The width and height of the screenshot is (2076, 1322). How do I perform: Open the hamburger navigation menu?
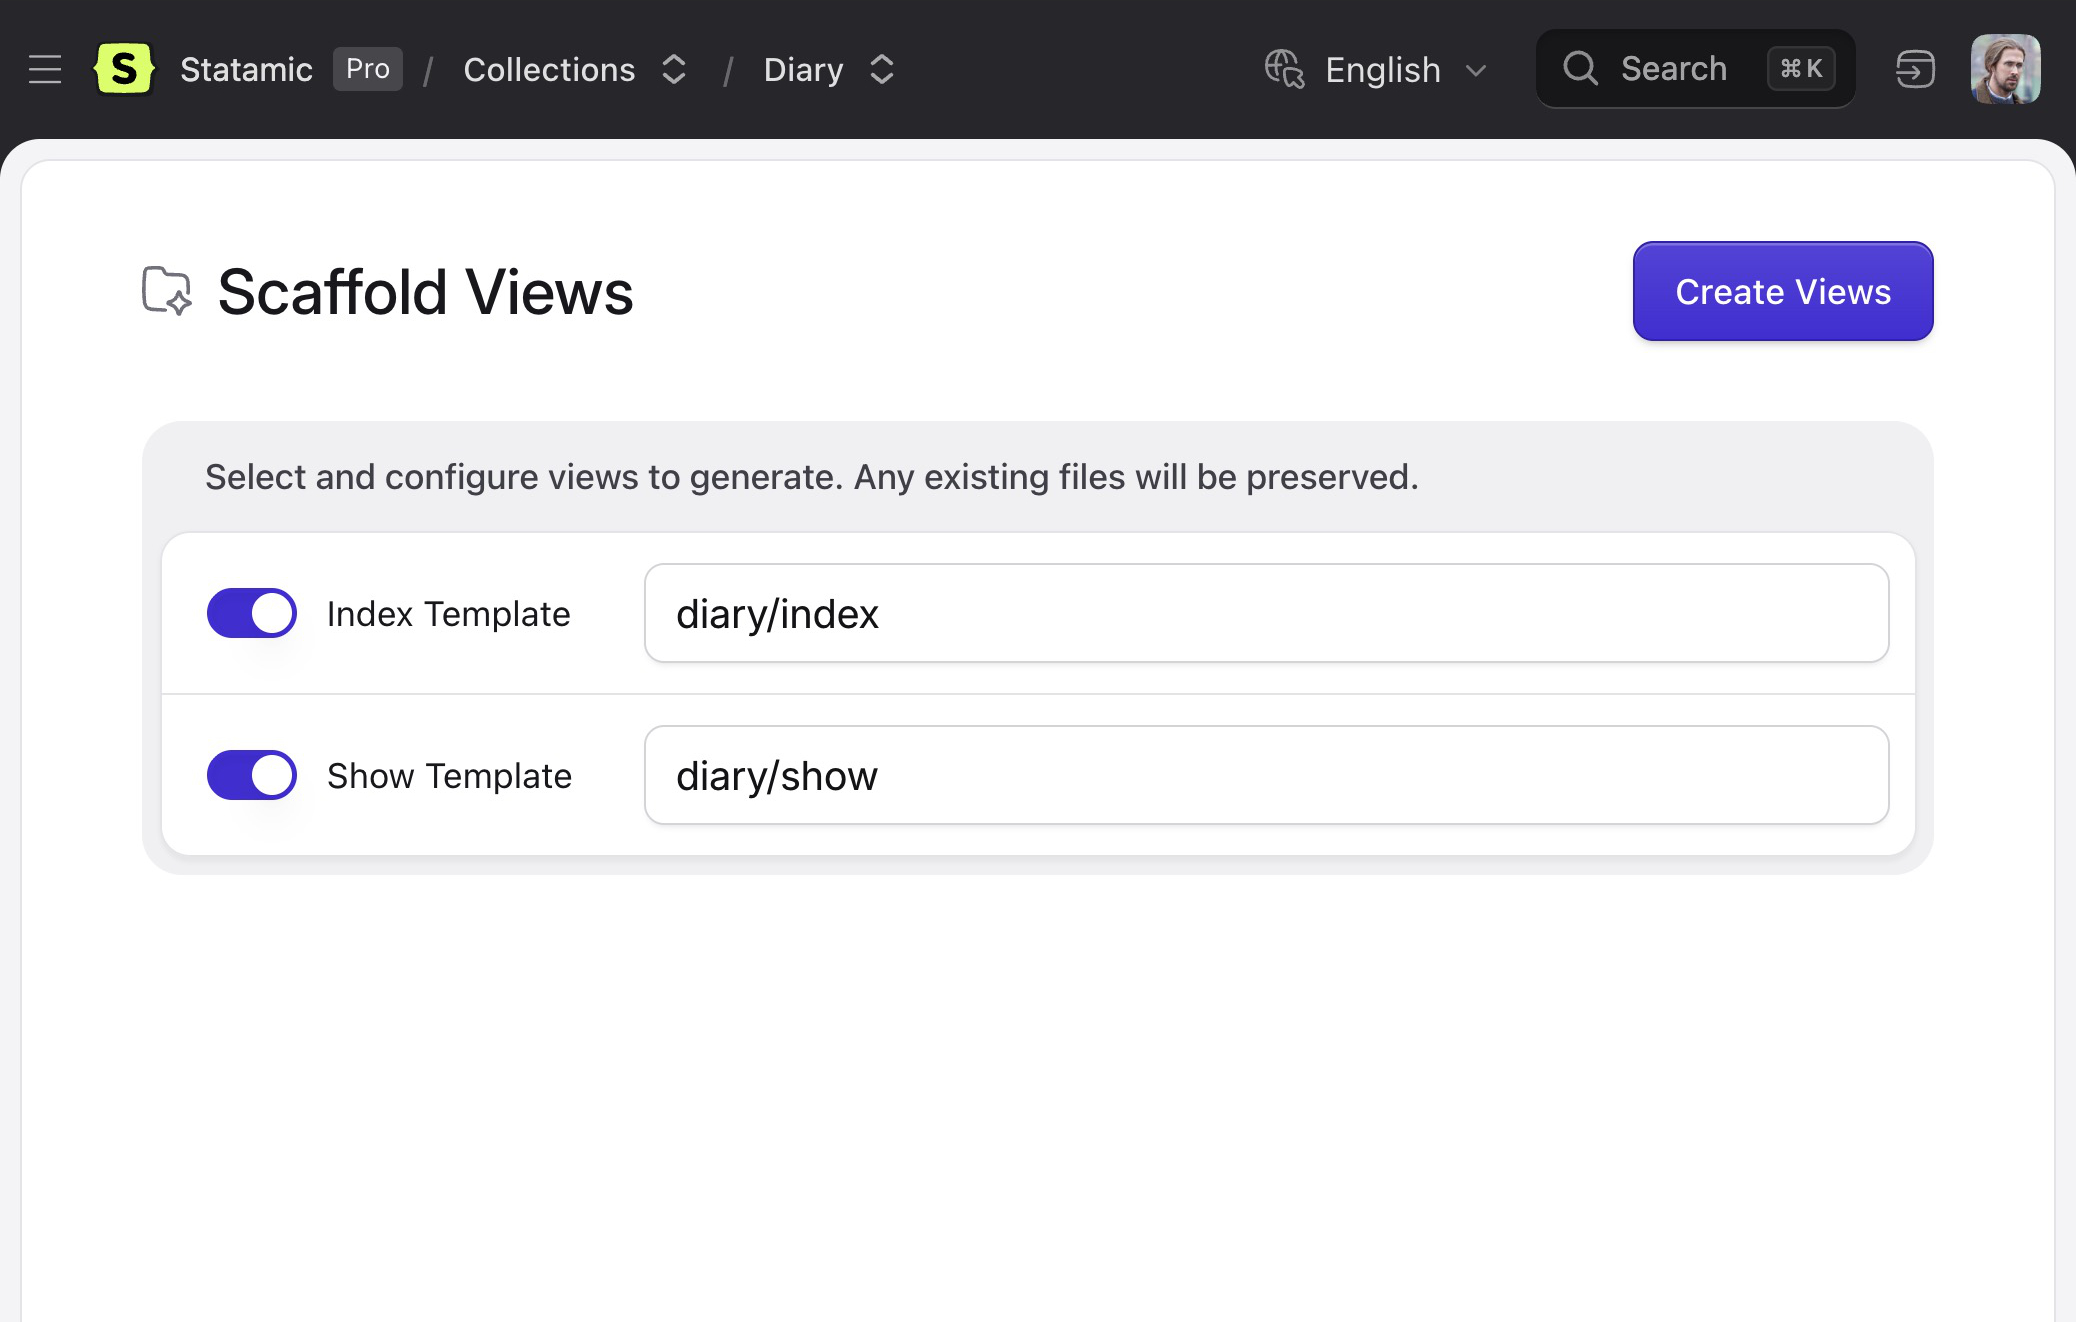(x=45, y=69)
